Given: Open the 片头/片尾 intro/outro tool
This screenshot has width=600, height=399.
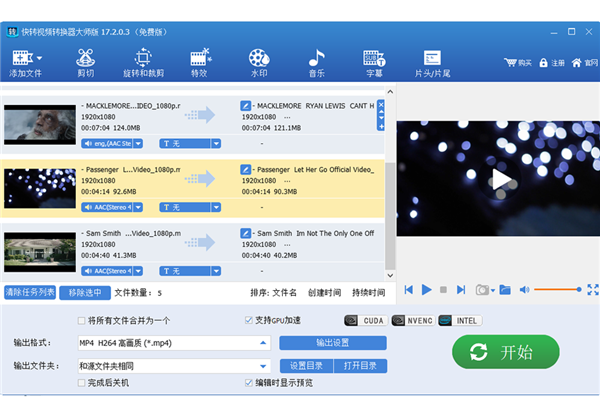Looking at the screenshot, I should (432, 63).
